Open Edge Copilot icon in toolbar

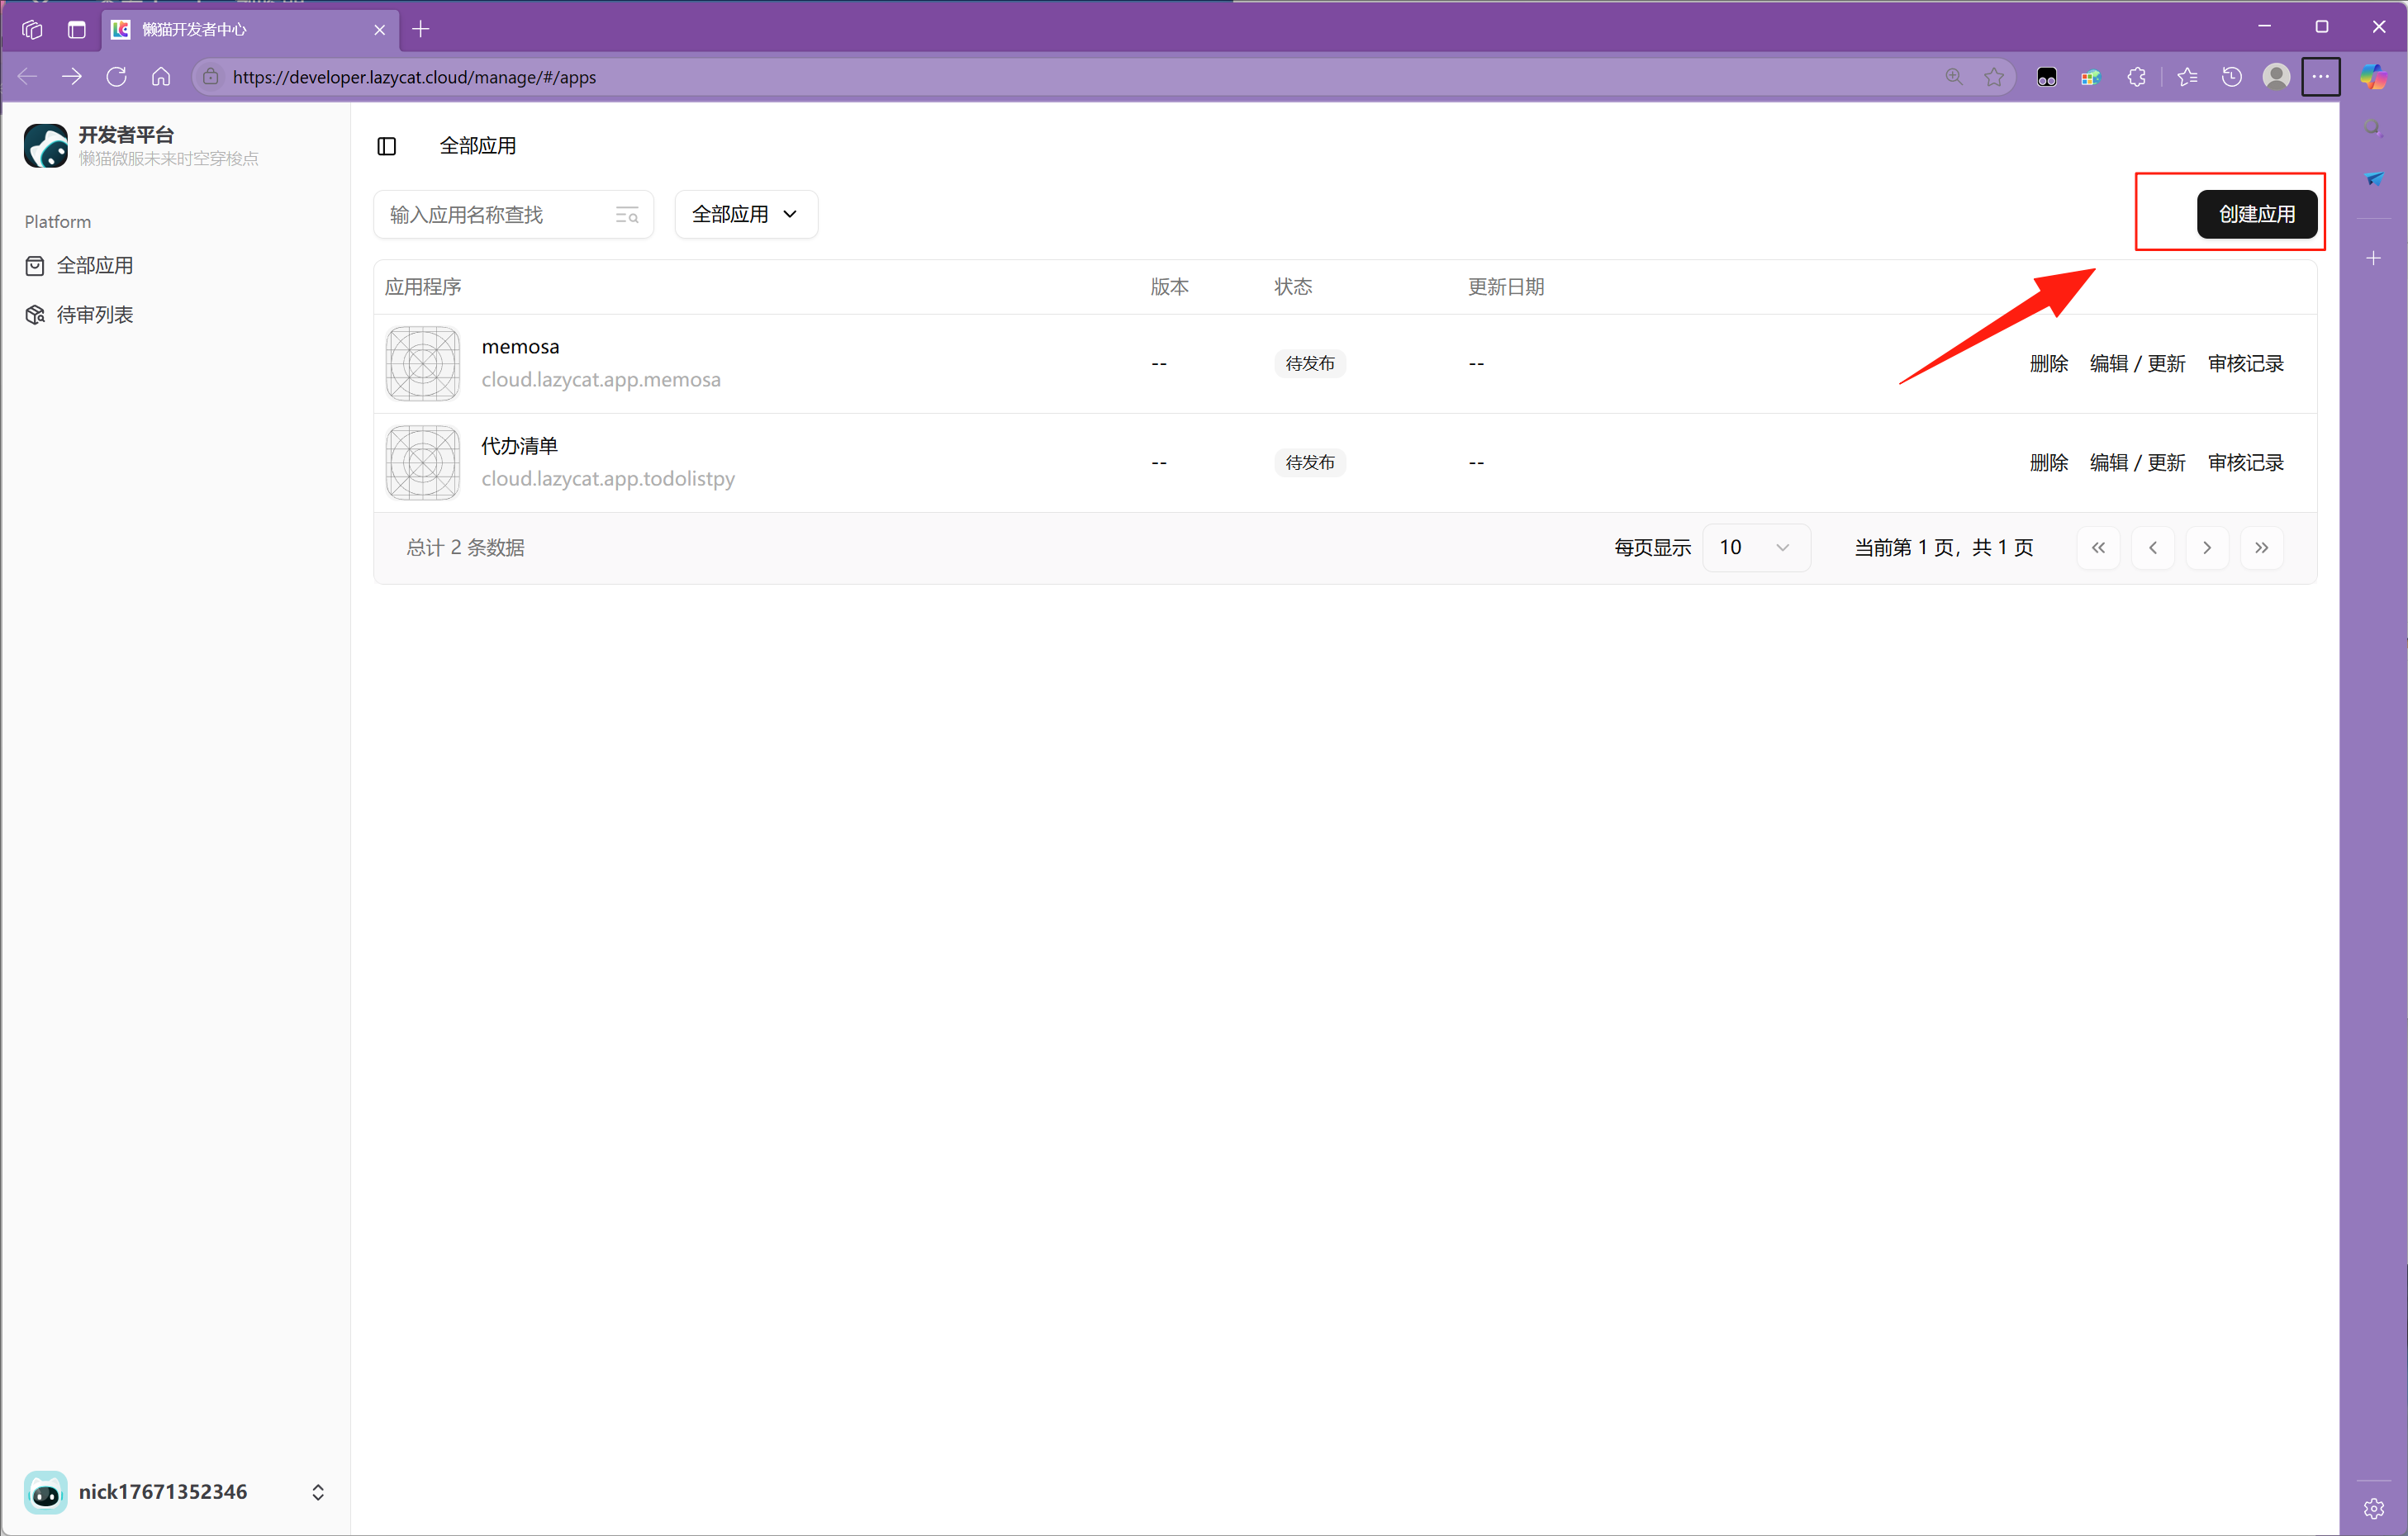[x=2373, y=77]
